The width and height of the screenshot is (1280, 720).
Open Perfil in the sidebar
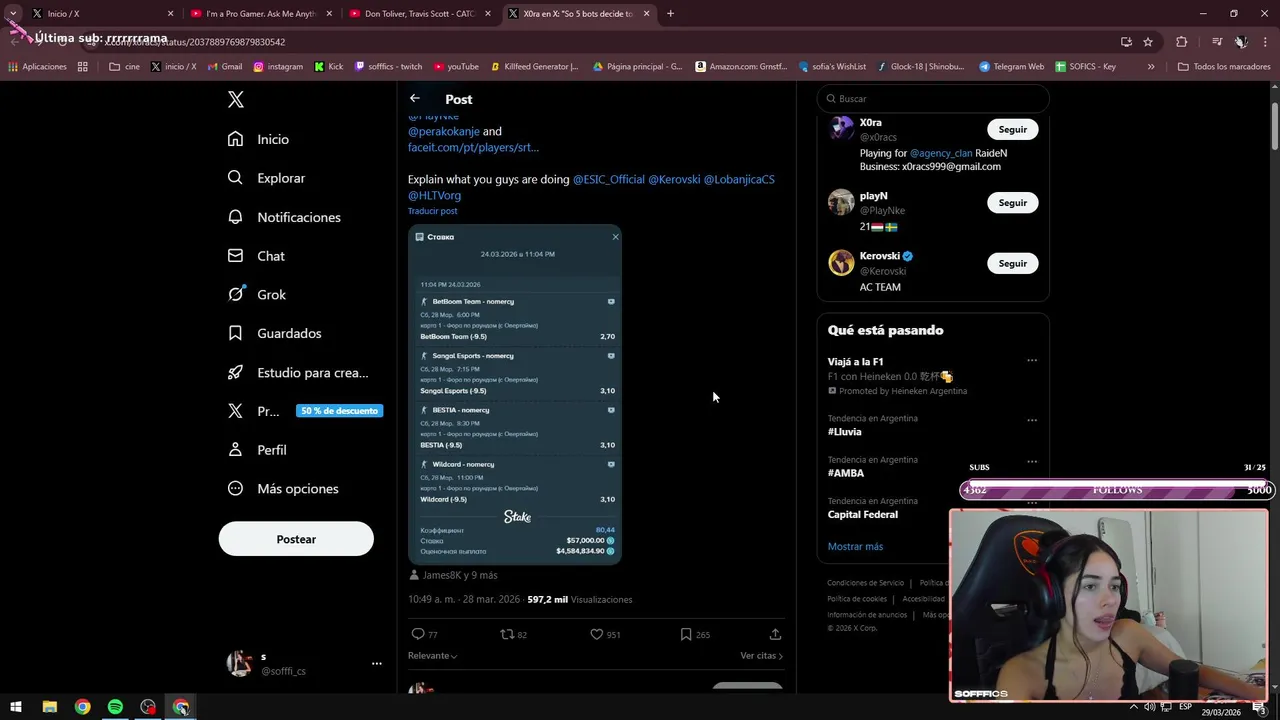point(257,450)
